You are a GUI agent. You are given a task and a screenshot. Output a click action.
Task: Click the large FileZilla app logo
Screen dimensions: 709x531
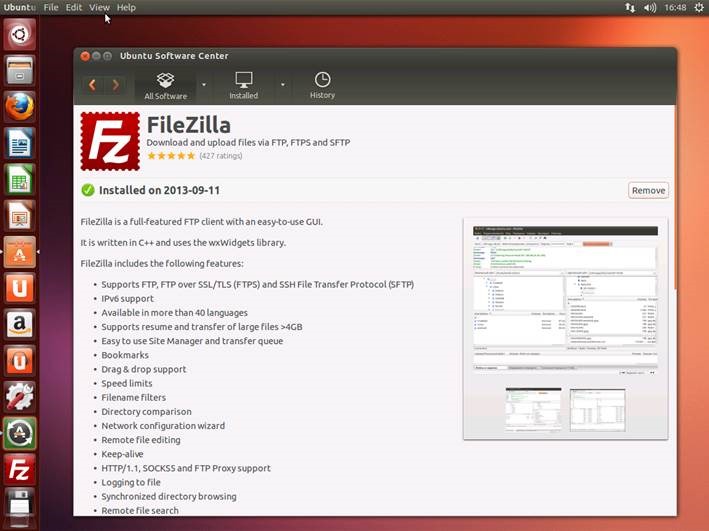point(110,141)
